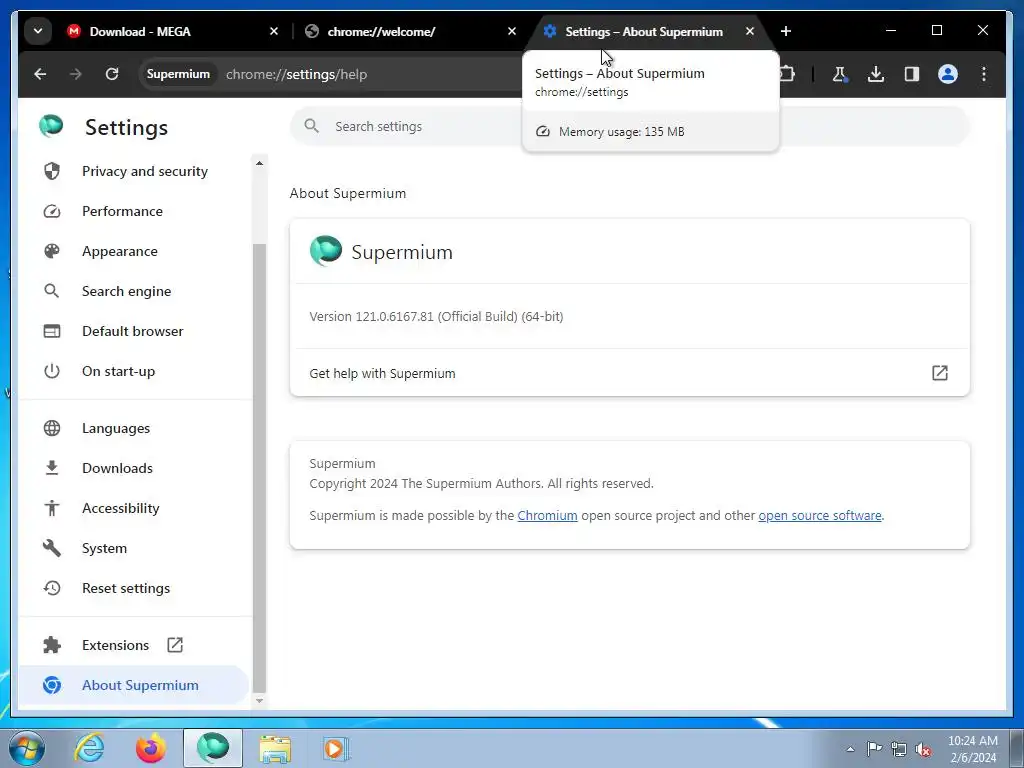The image size is (1024, 768).
Task: Click the magnifier icon in Search settings
Action: pyautogui.click(x=312, y=126)
